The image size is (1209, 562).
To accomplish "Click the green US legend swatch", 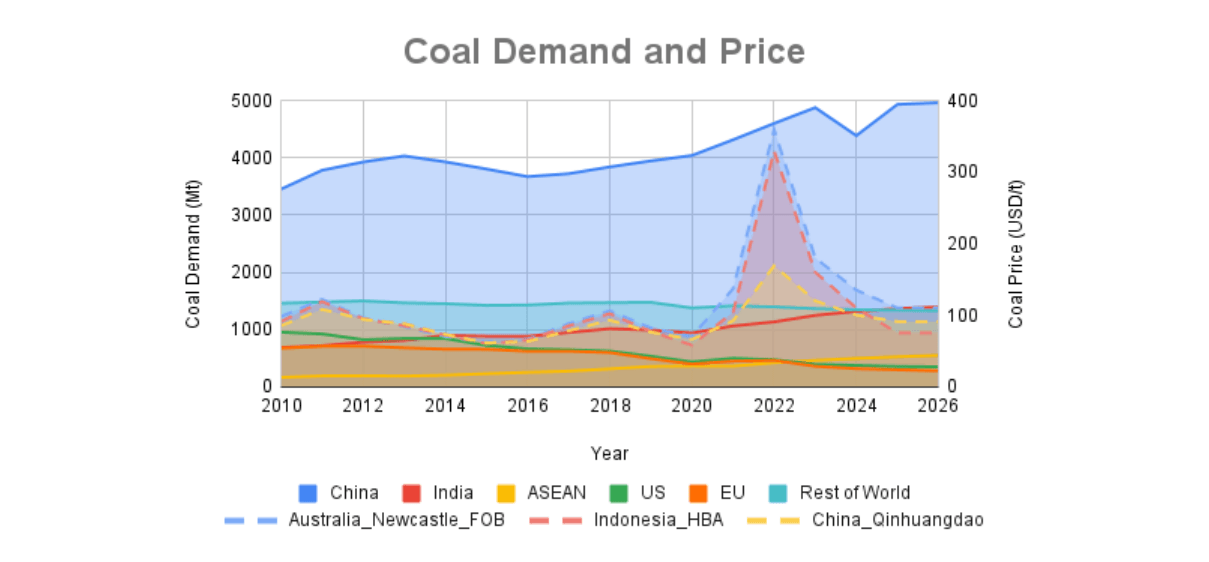I will point(621,493).
